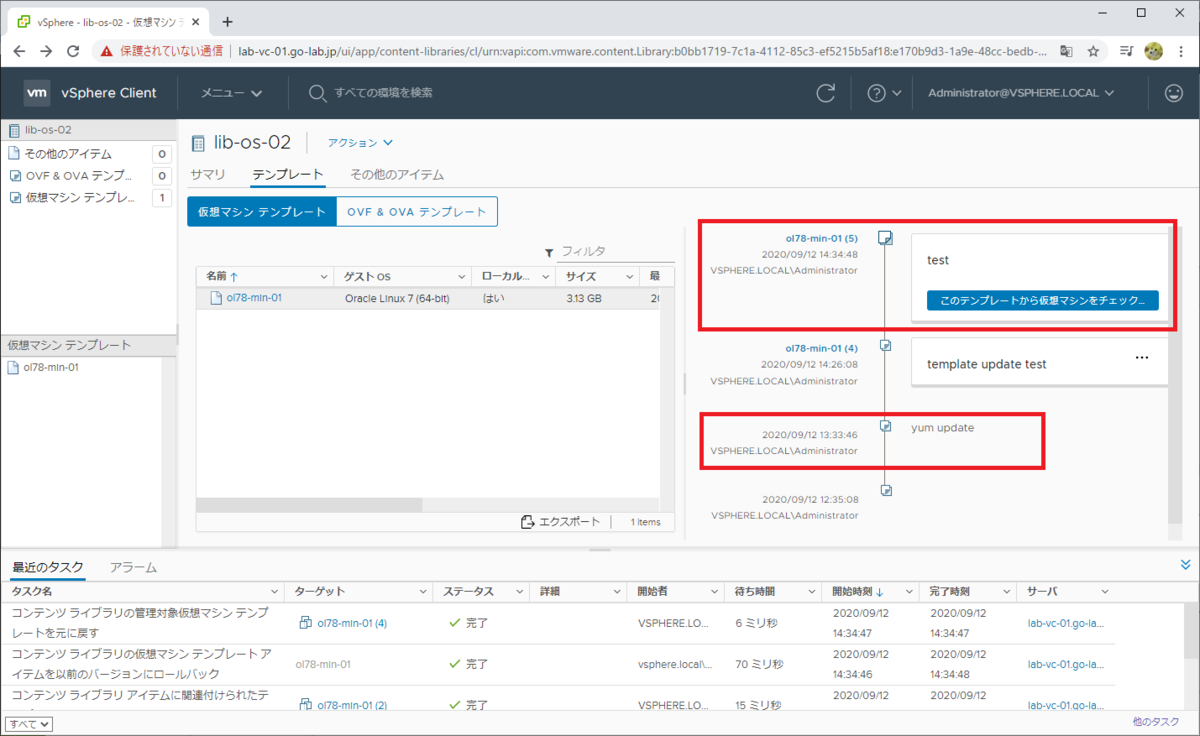Open the Chrome three-dot menu
The height and width of the screenshot is (736, 1200).
tap(1181, 50)
